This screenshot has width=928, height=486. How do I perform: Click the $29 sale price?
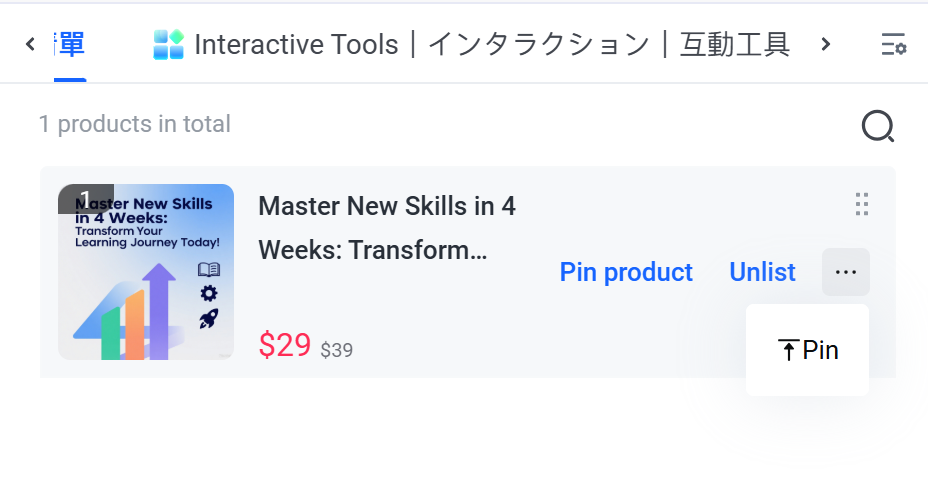pos(285,345)
